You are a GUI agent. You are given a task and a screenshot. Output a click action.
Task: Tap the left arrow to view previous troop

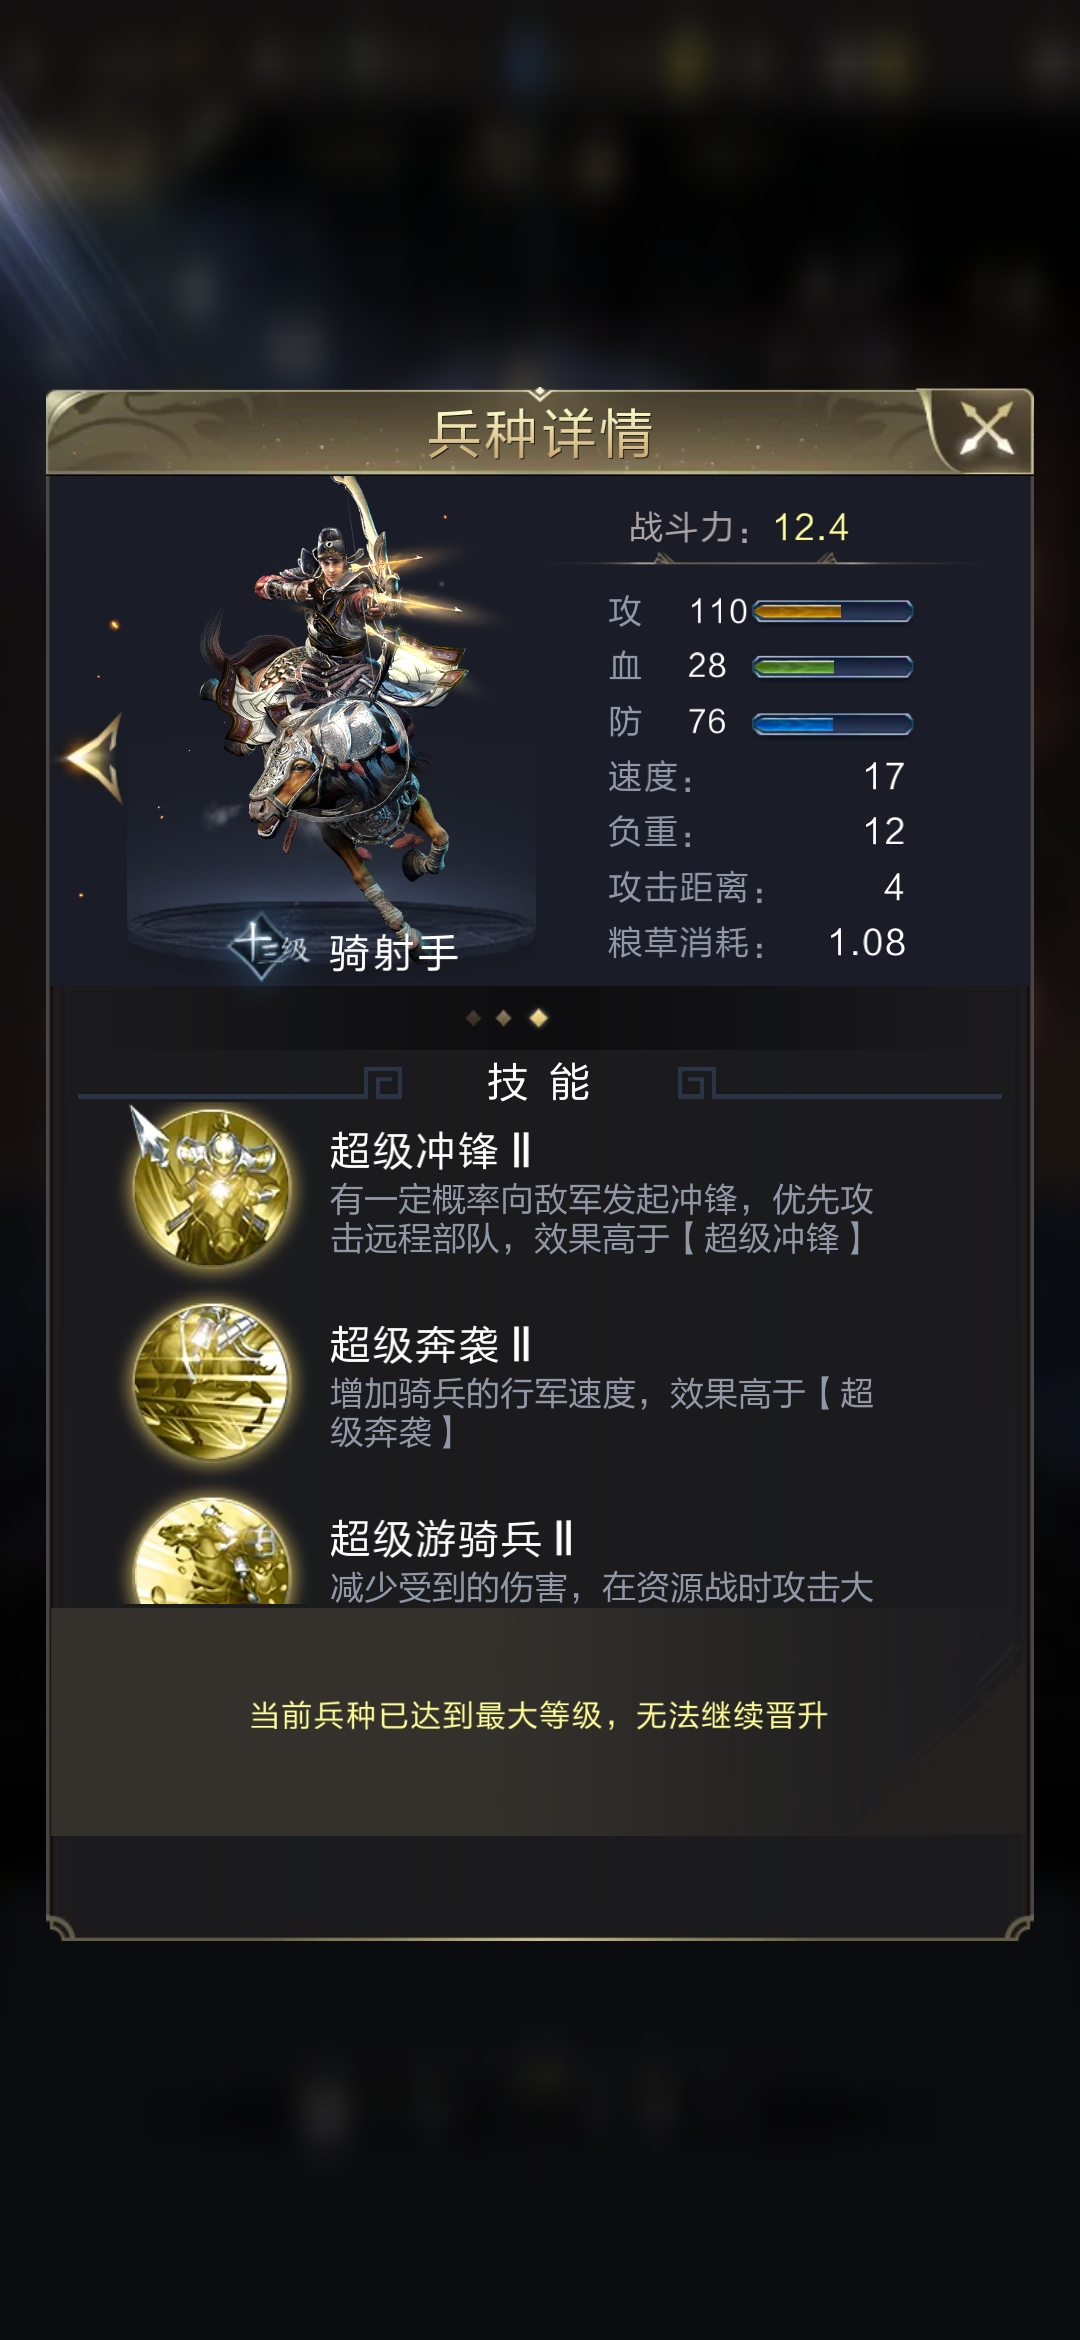(x=95, y=759)
